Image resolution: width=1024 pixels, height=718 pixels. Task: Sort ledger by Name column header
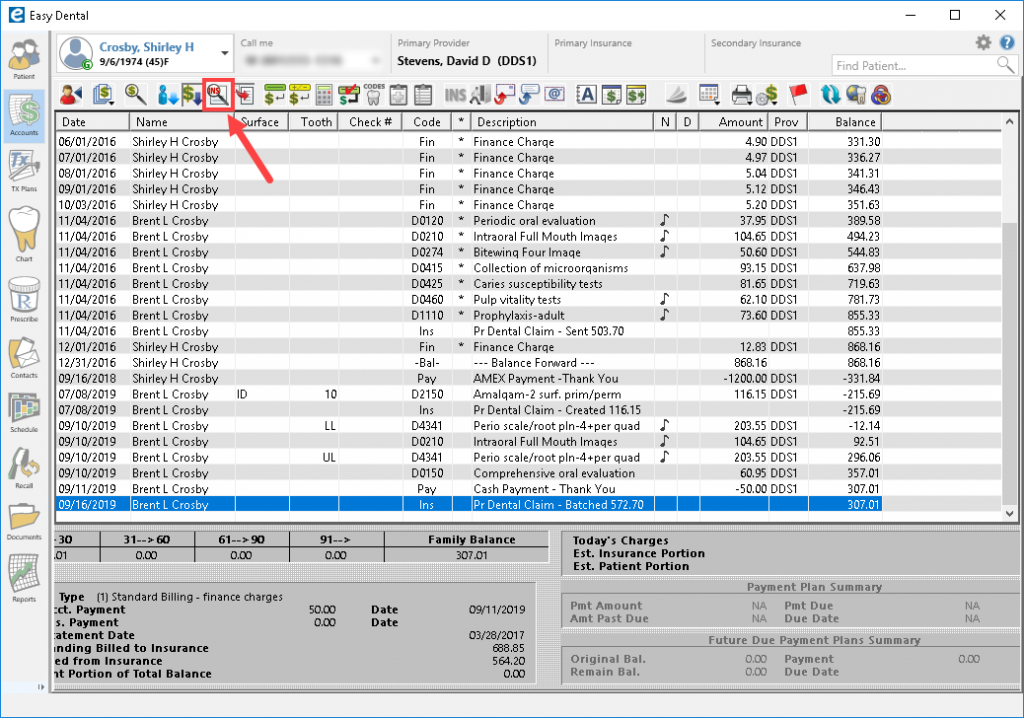[x=182, y=122]
